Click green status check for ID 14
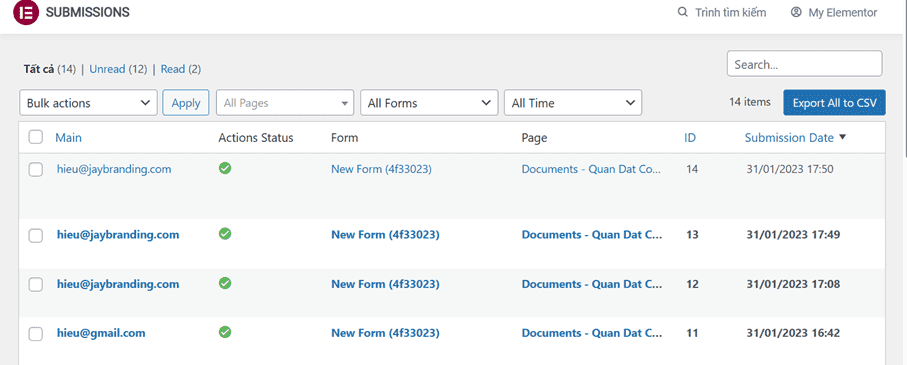Image resolution: width=907 pixels, height=365 pixels. (225, 168)
